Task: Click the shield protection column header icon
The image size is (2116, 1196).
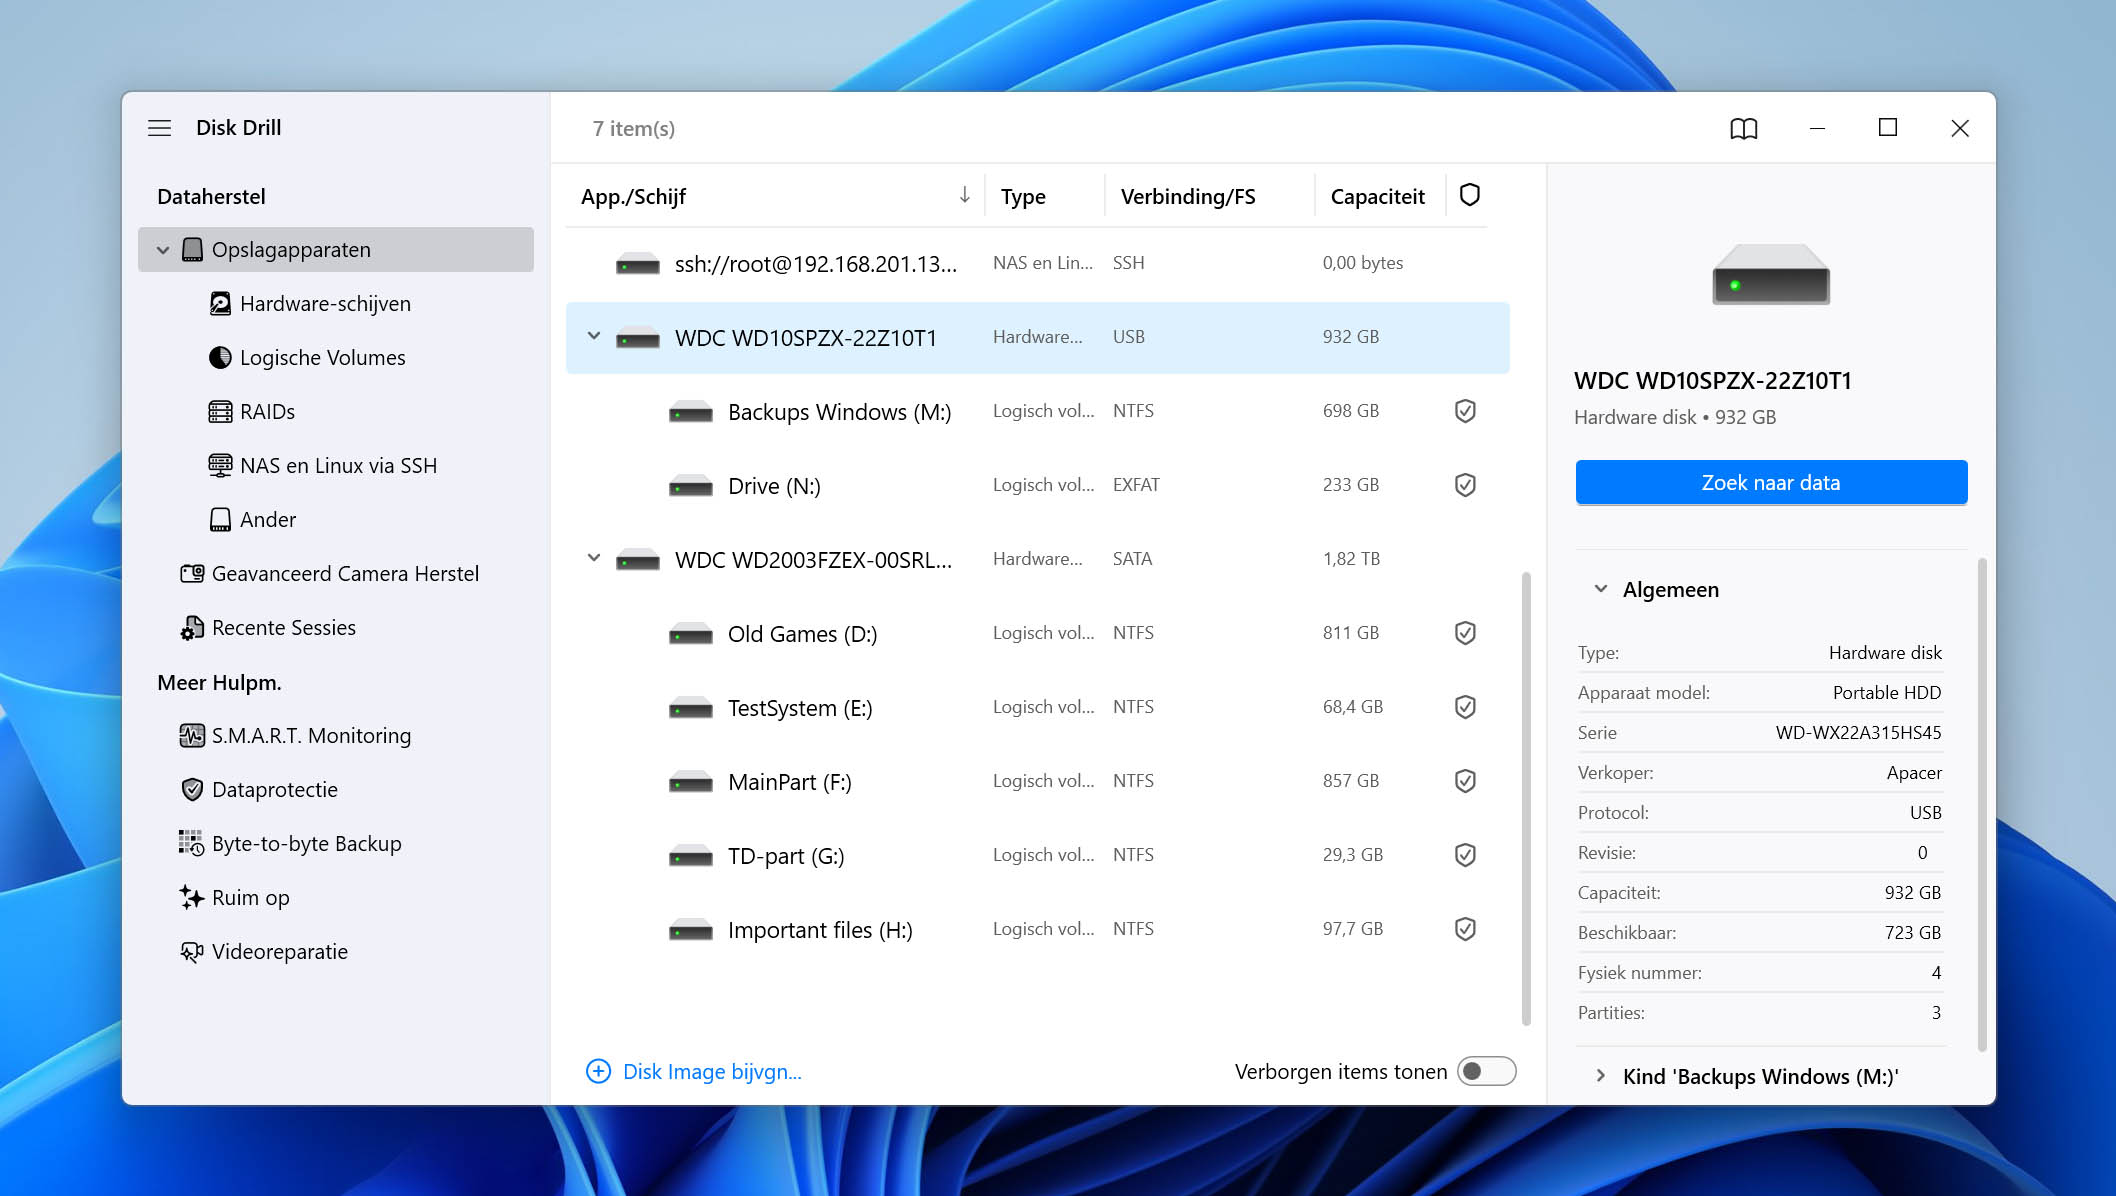Action: (x=1469, y=195)
